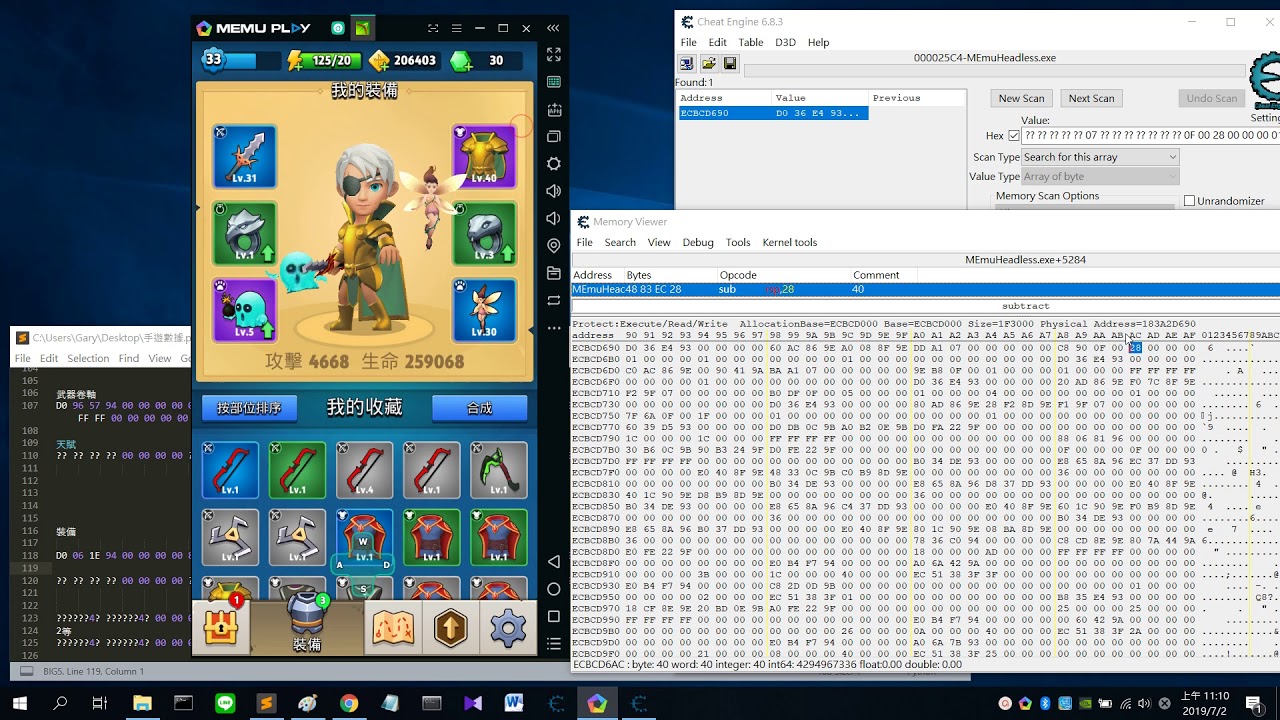
Task: Select the fairy pet slot Lv.30
Action: (x=484, y=310)
